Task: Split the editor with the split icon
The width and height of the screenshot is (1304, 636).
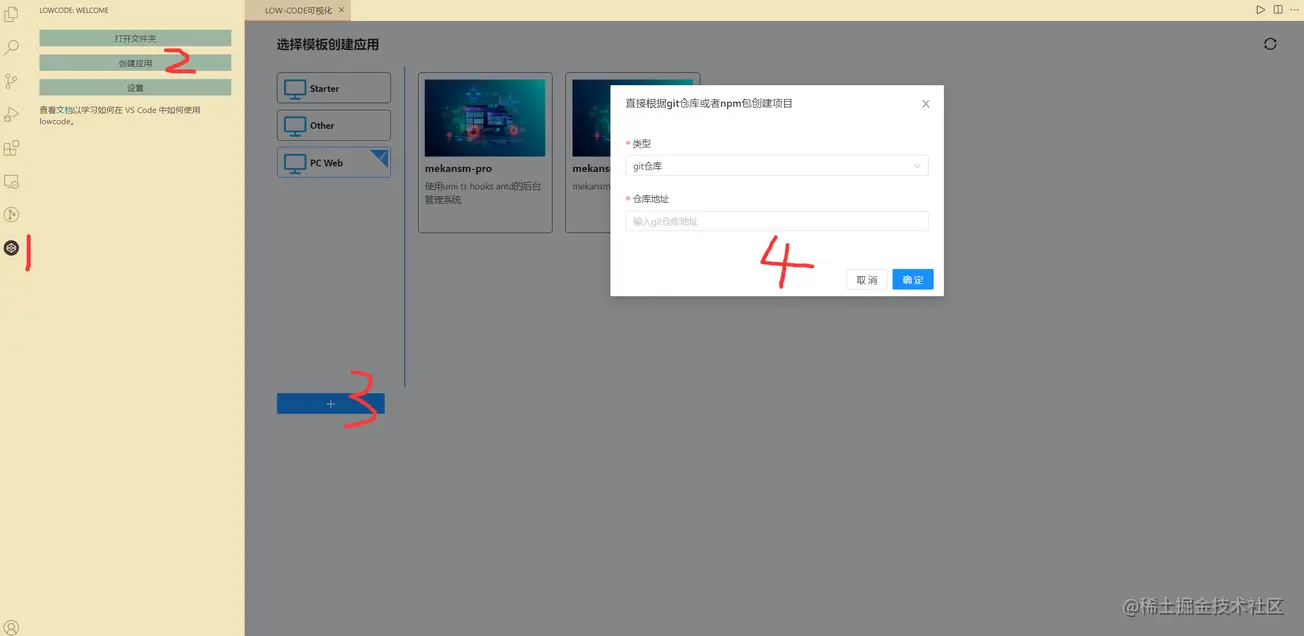Action: (1278, 10)
